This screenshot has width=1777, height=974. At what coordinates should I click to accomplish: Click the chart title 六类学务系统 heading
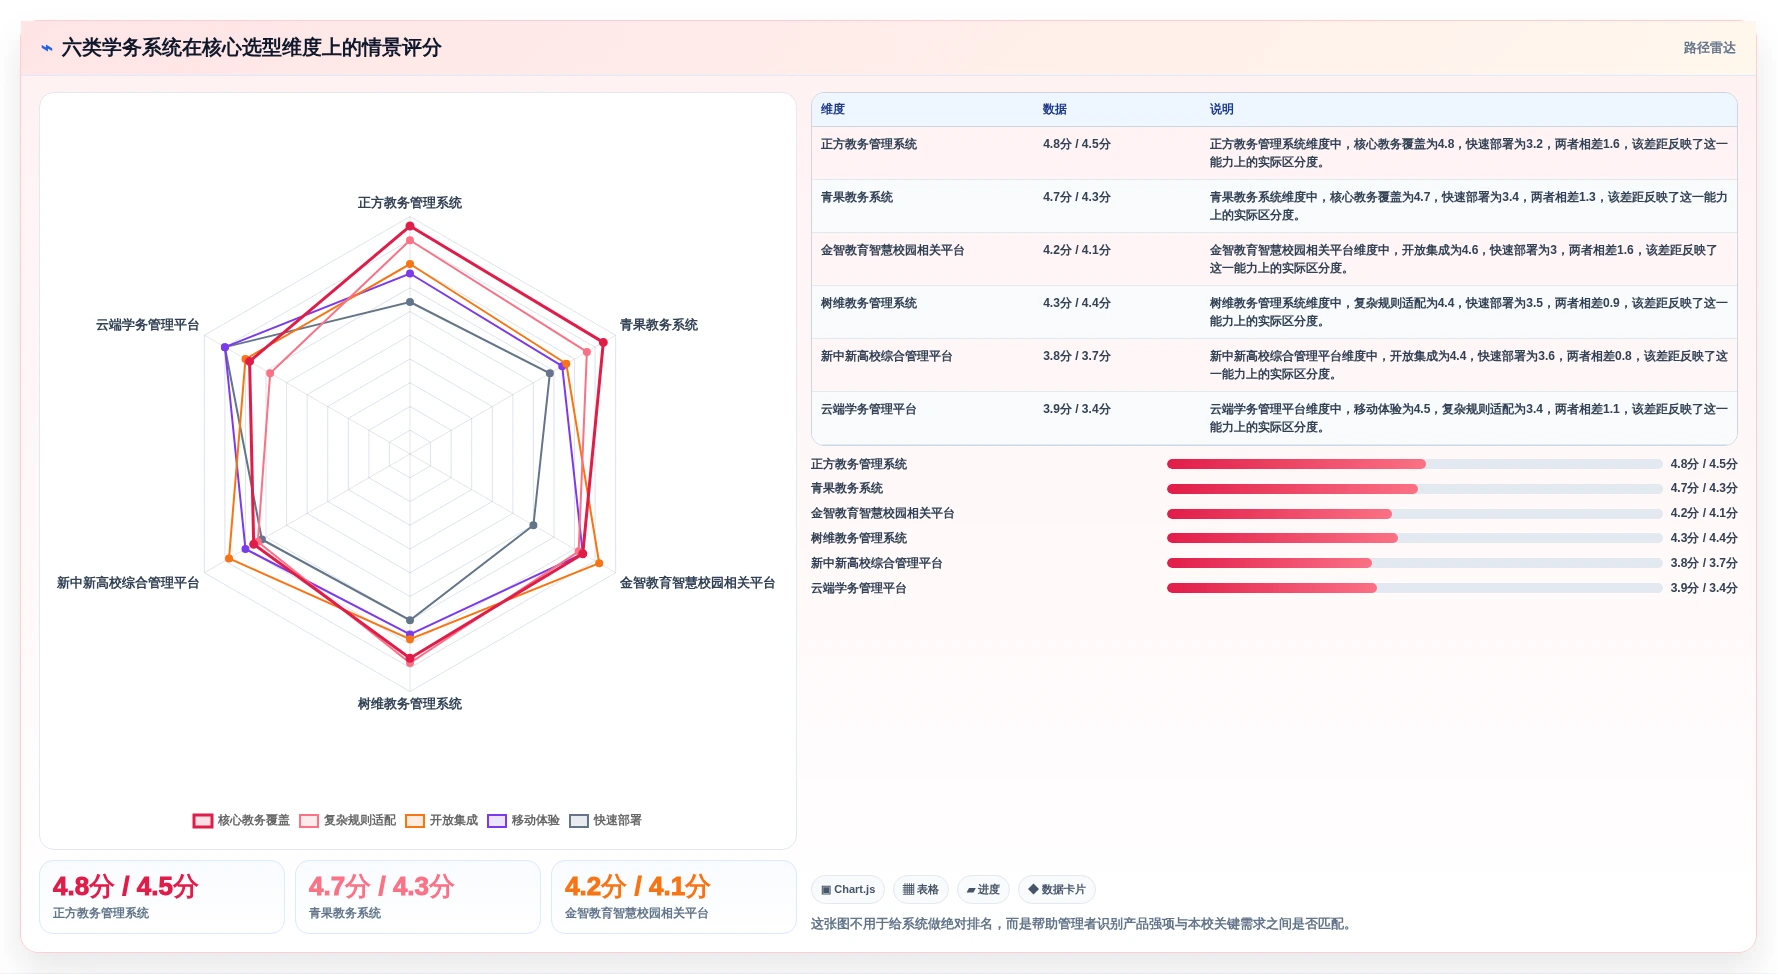click(x=251, y=48)
